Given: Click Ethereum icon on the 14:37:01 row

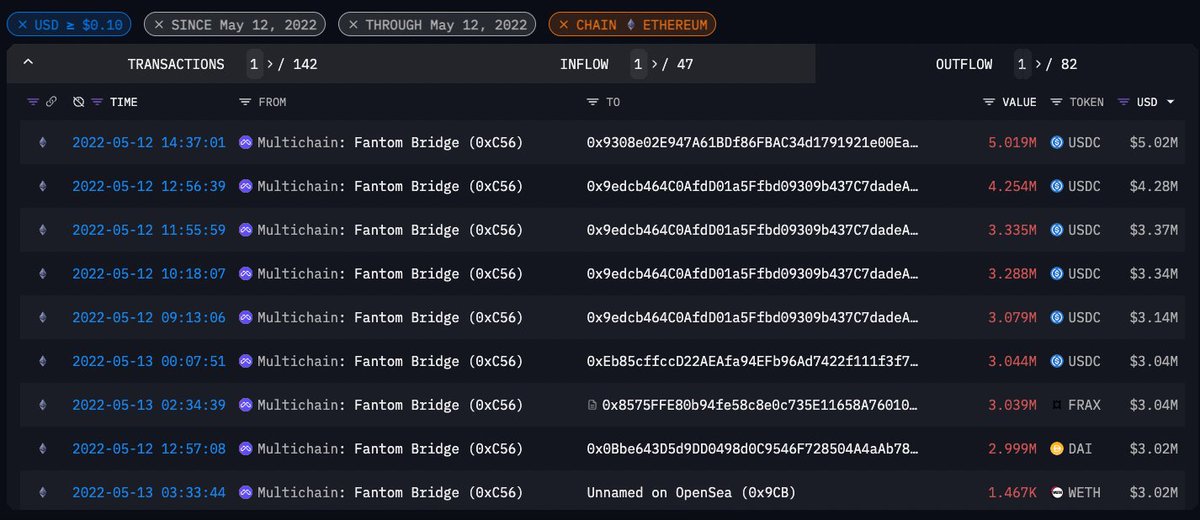Looking at the screenshot, I should coord(42,143).
